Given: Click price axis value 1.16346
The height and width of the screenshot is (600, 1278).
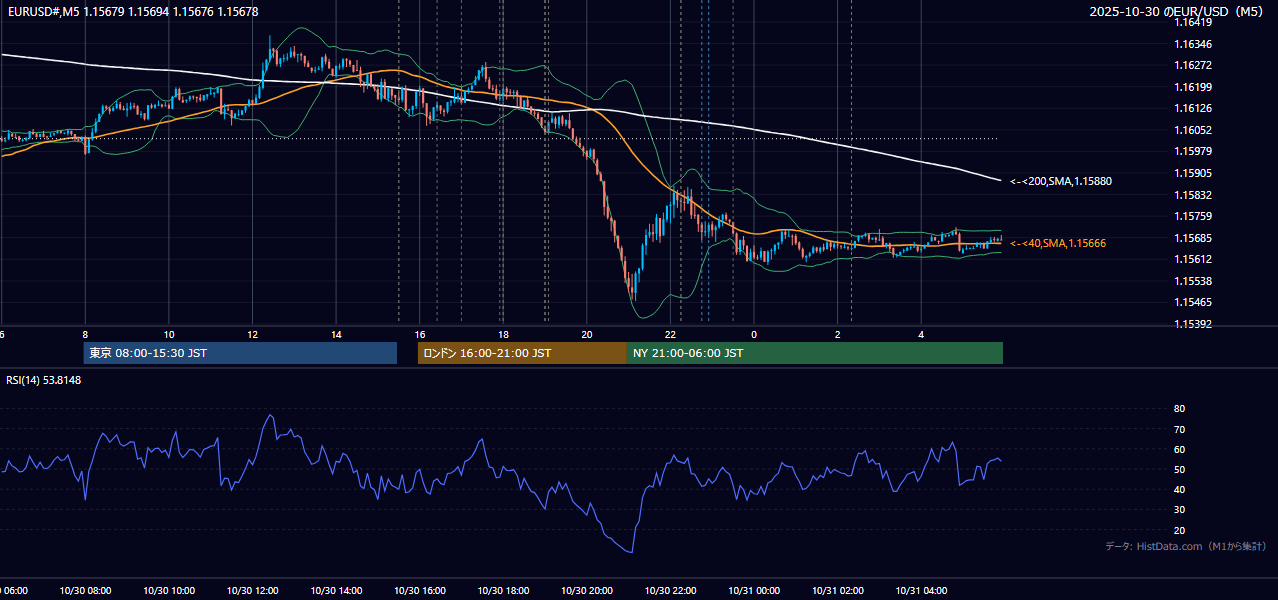Looking at the screenshot, I should [x=1192, y=44].
